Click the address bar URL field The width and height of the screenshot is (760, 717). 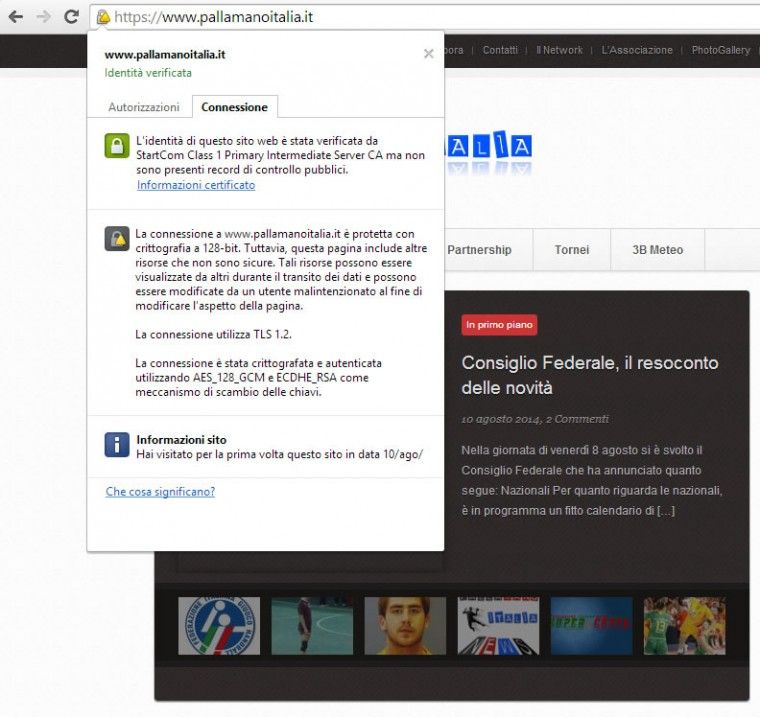(425, 17)
